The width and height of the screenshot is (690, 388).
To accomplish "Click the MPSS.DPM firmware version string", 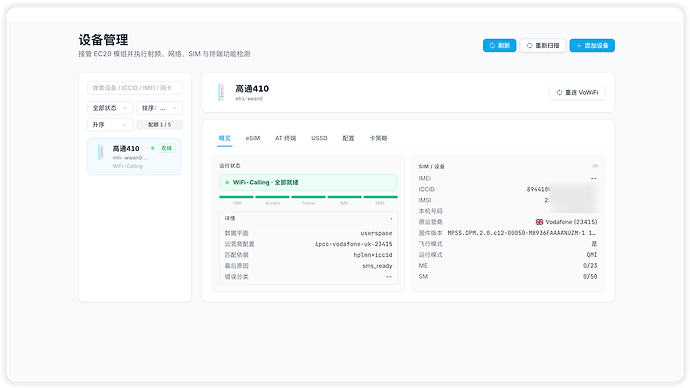I will 521,233.
